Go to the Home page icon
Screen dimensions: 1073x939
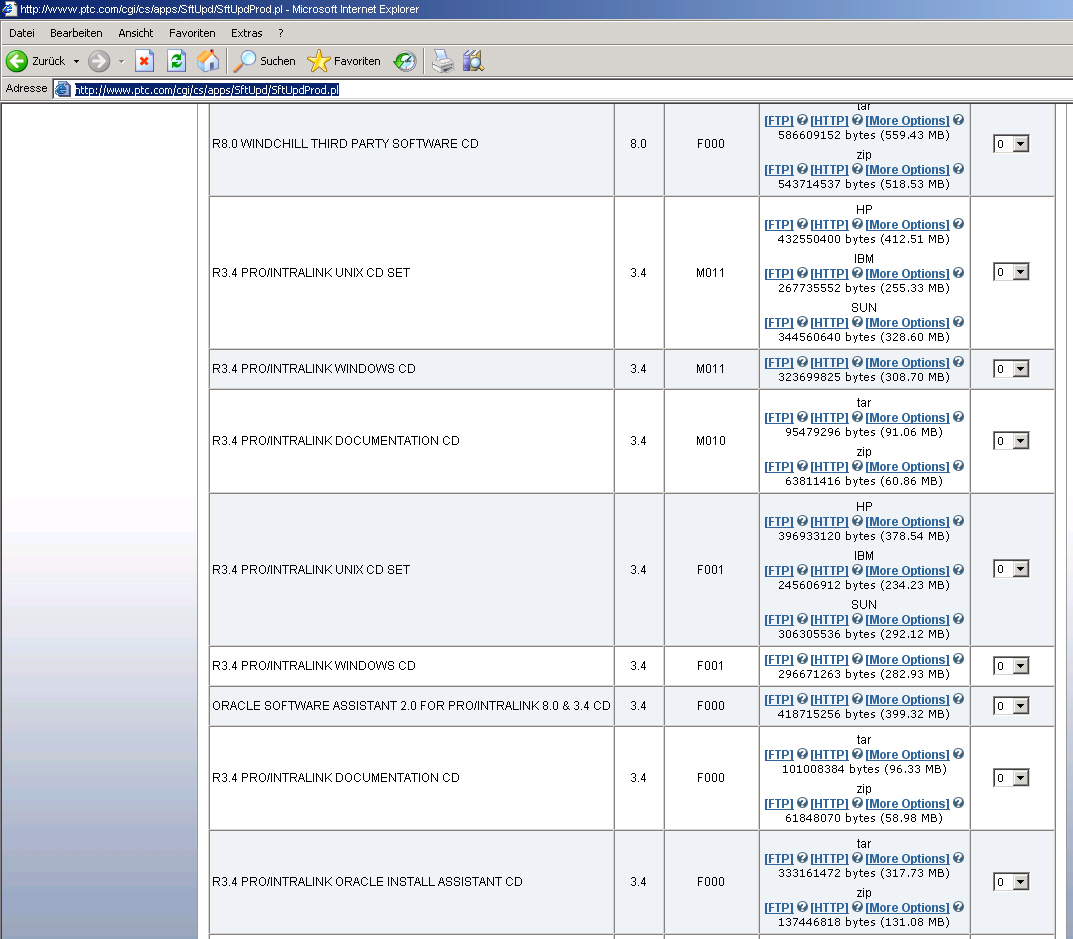tap(208, 61)
